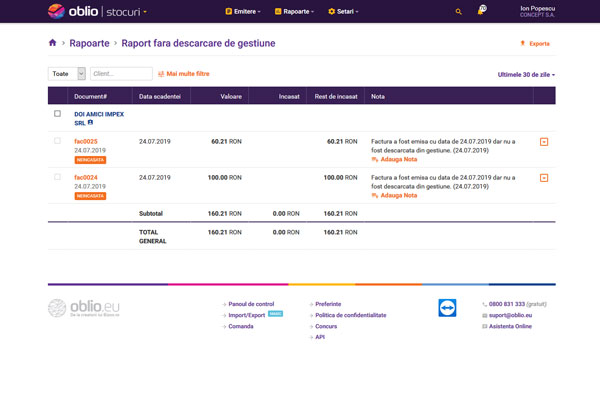Tick the checkbox for invoice fac0025
The width and height of the screenshot is (600, 414).
point(57,141)
